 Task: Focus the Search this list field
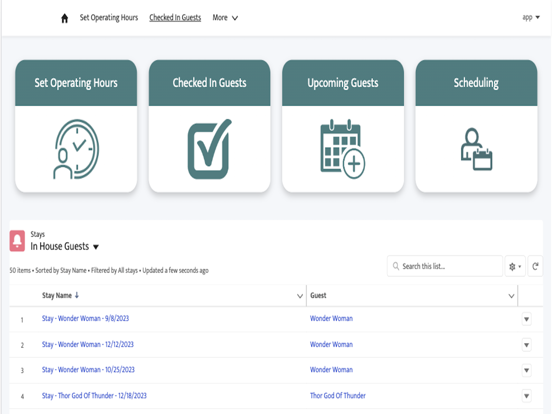[x=445, y=266]
